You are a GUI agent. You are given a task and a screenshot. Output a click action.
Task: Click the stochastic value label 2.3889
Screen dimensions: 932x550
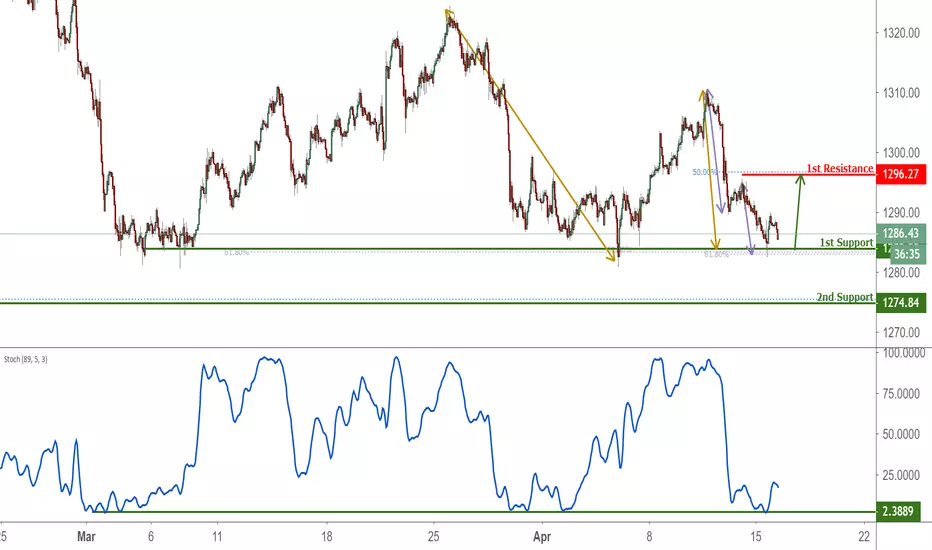(898, 511)
